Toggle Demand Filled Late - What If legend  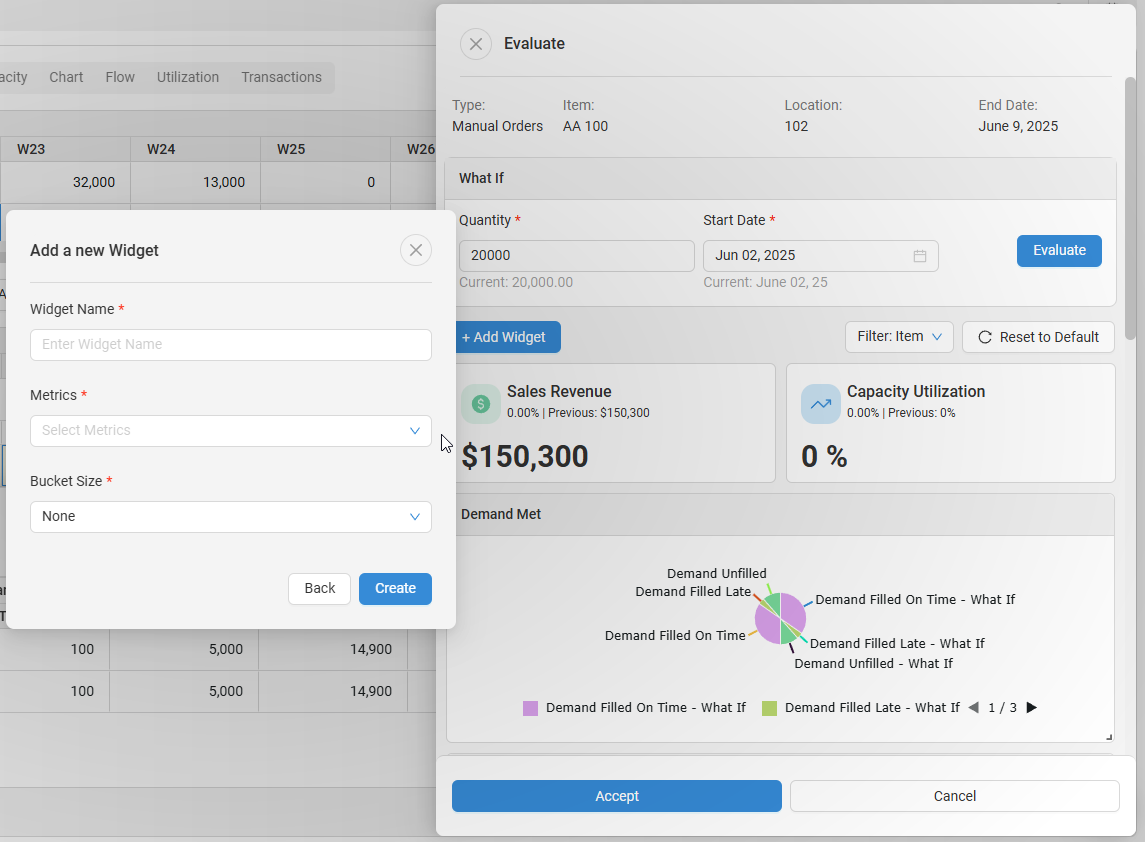coord(860,708)
